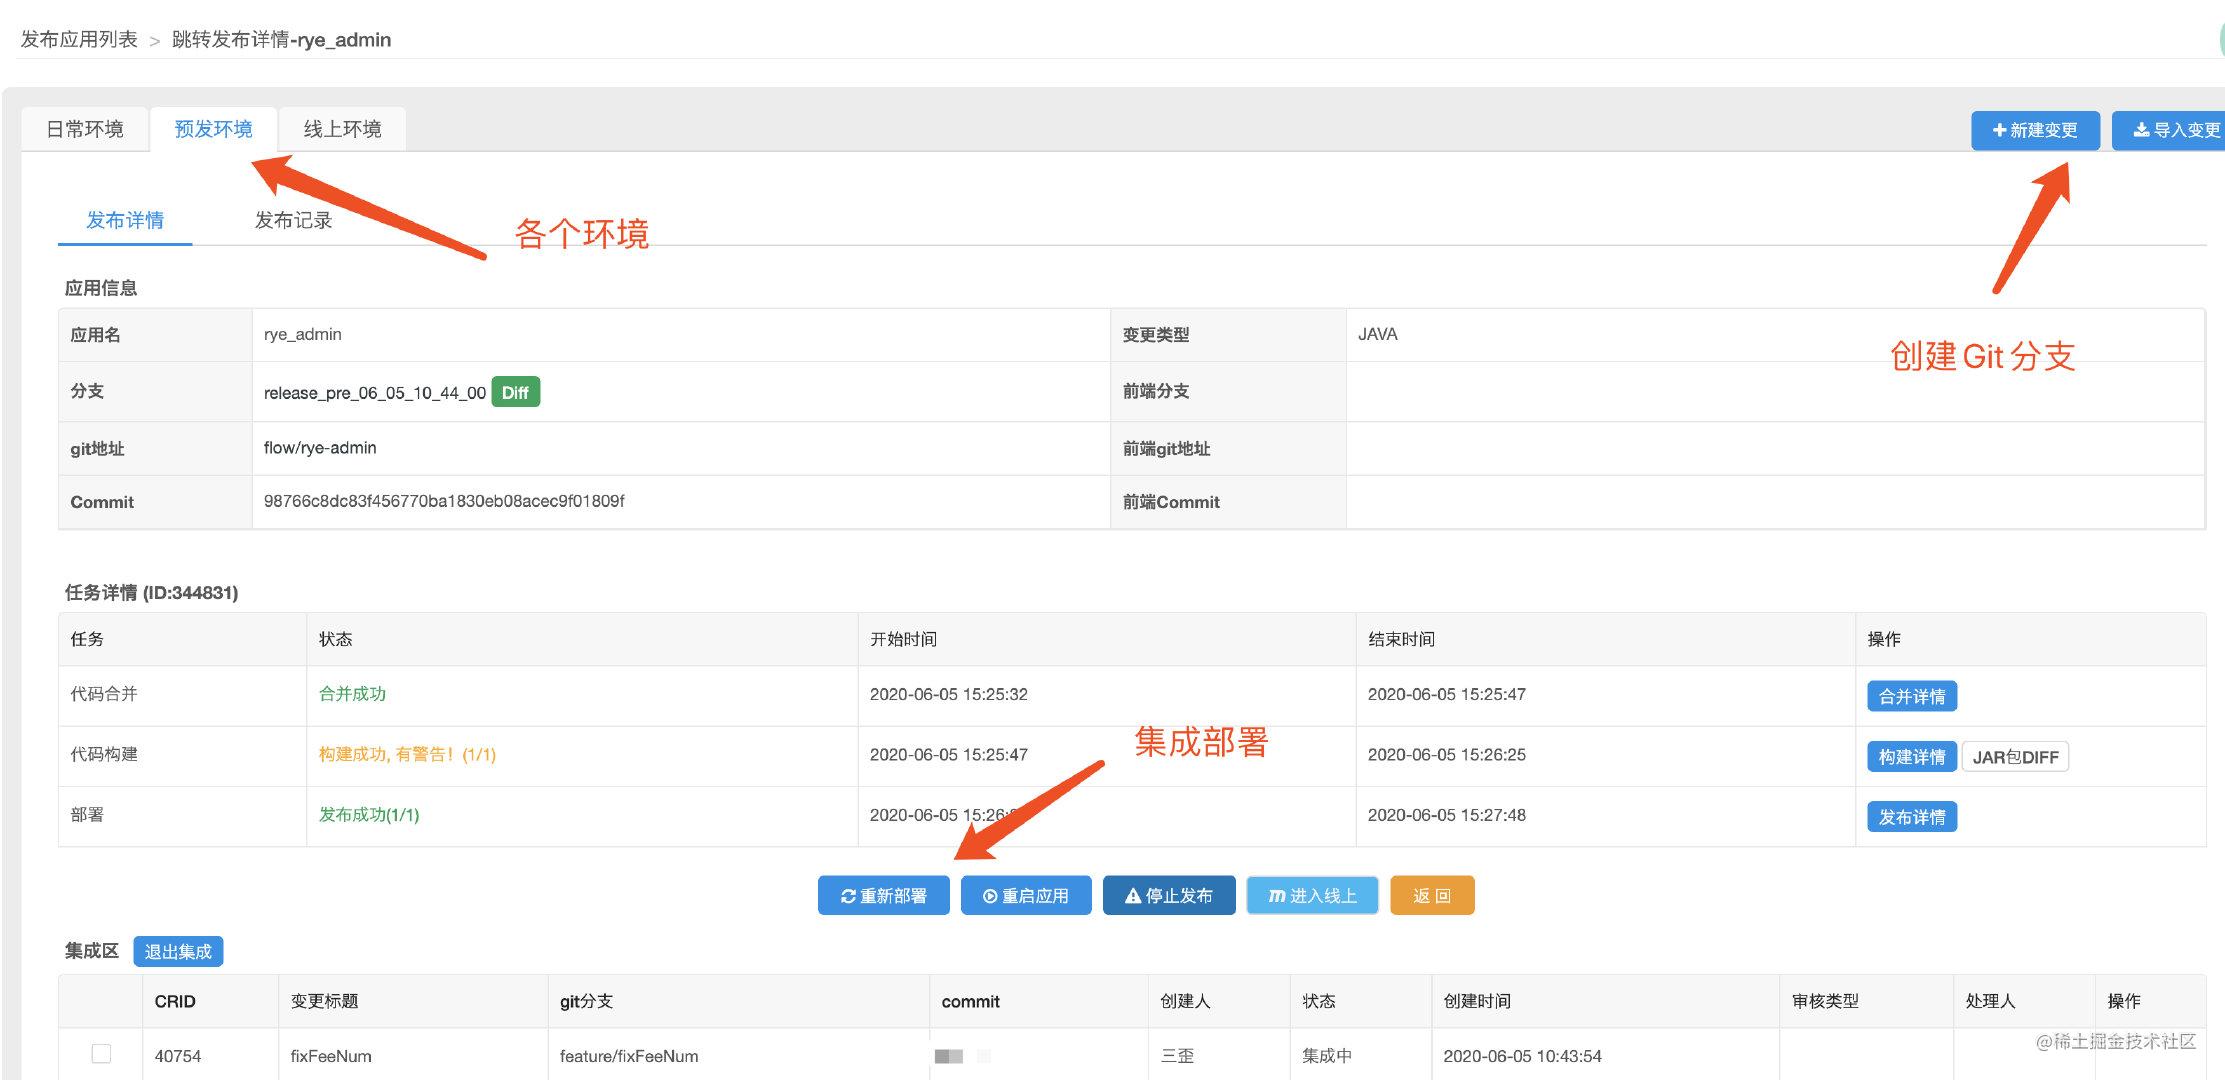This screenshot has width=2225, height=1080.
Task: Open the 发布记录 sub-tab
Action: [x=293, y=220]
